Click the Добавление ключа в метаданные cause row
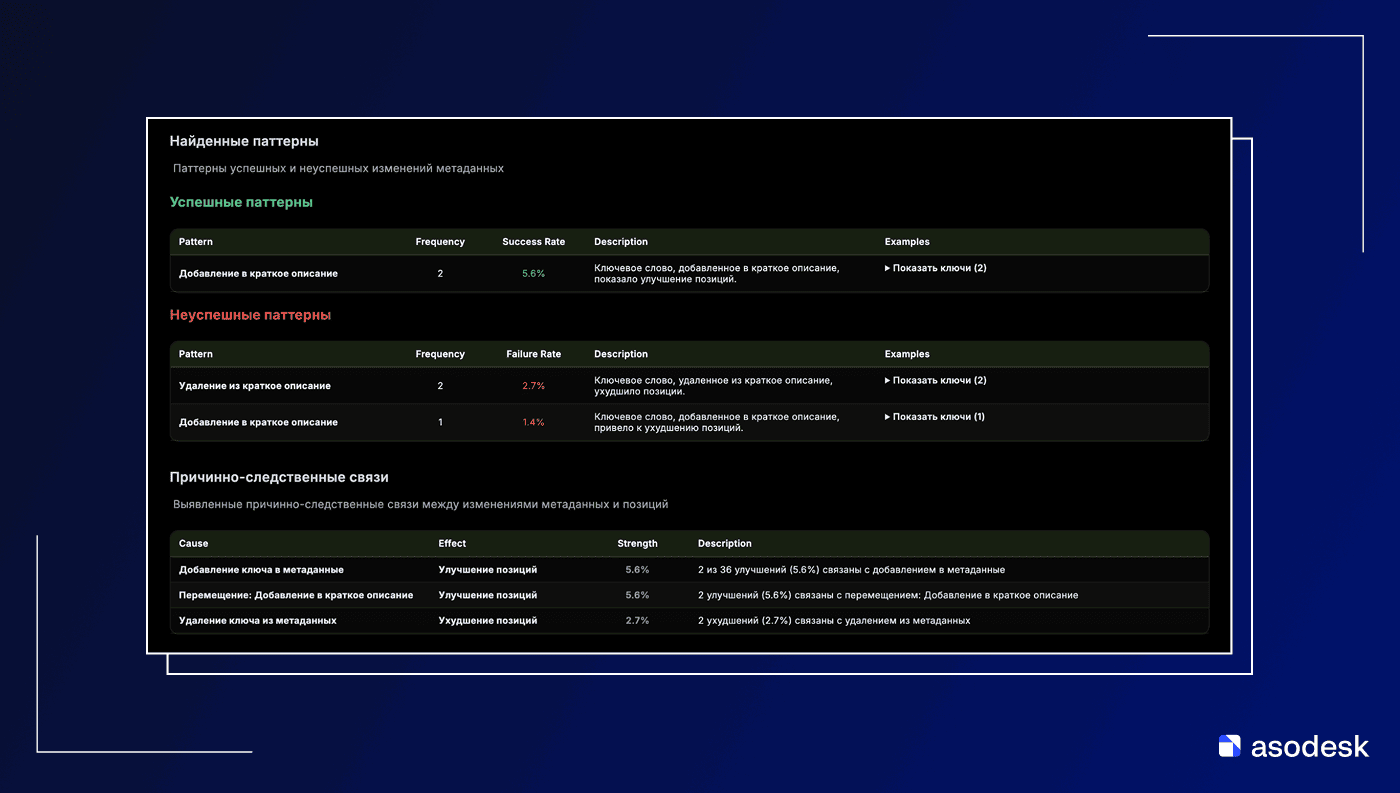The height and width of the screenshot is (793, 1400). point(261,570)
